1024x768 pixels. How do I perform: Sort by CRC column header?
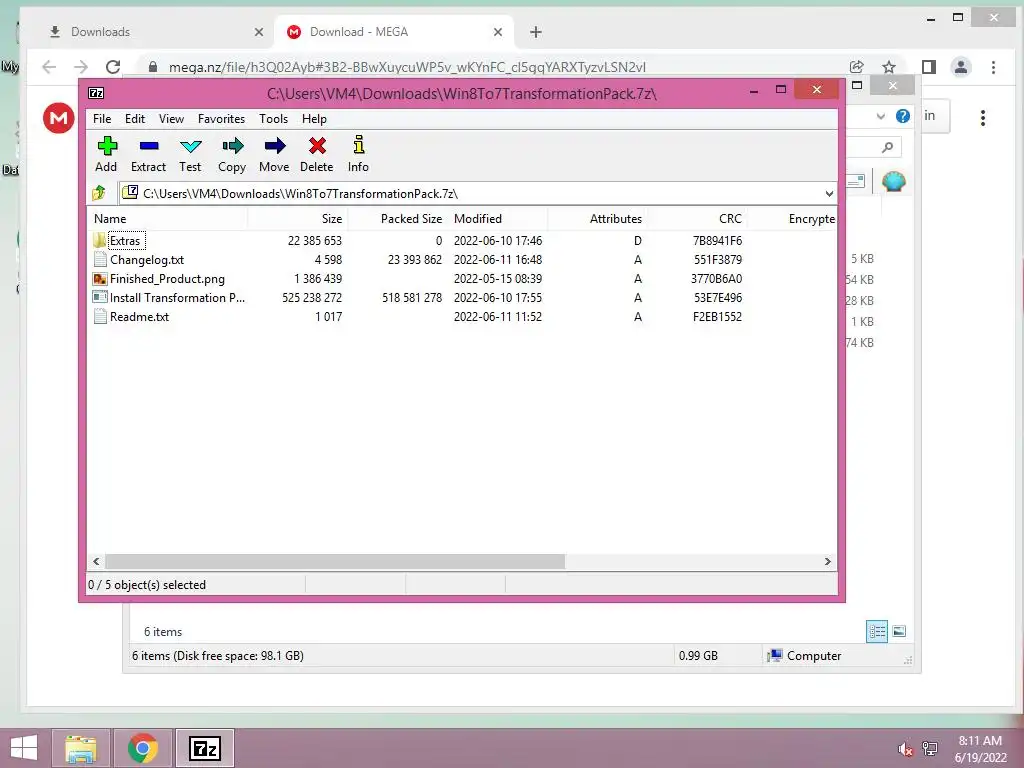click(697, 219)
